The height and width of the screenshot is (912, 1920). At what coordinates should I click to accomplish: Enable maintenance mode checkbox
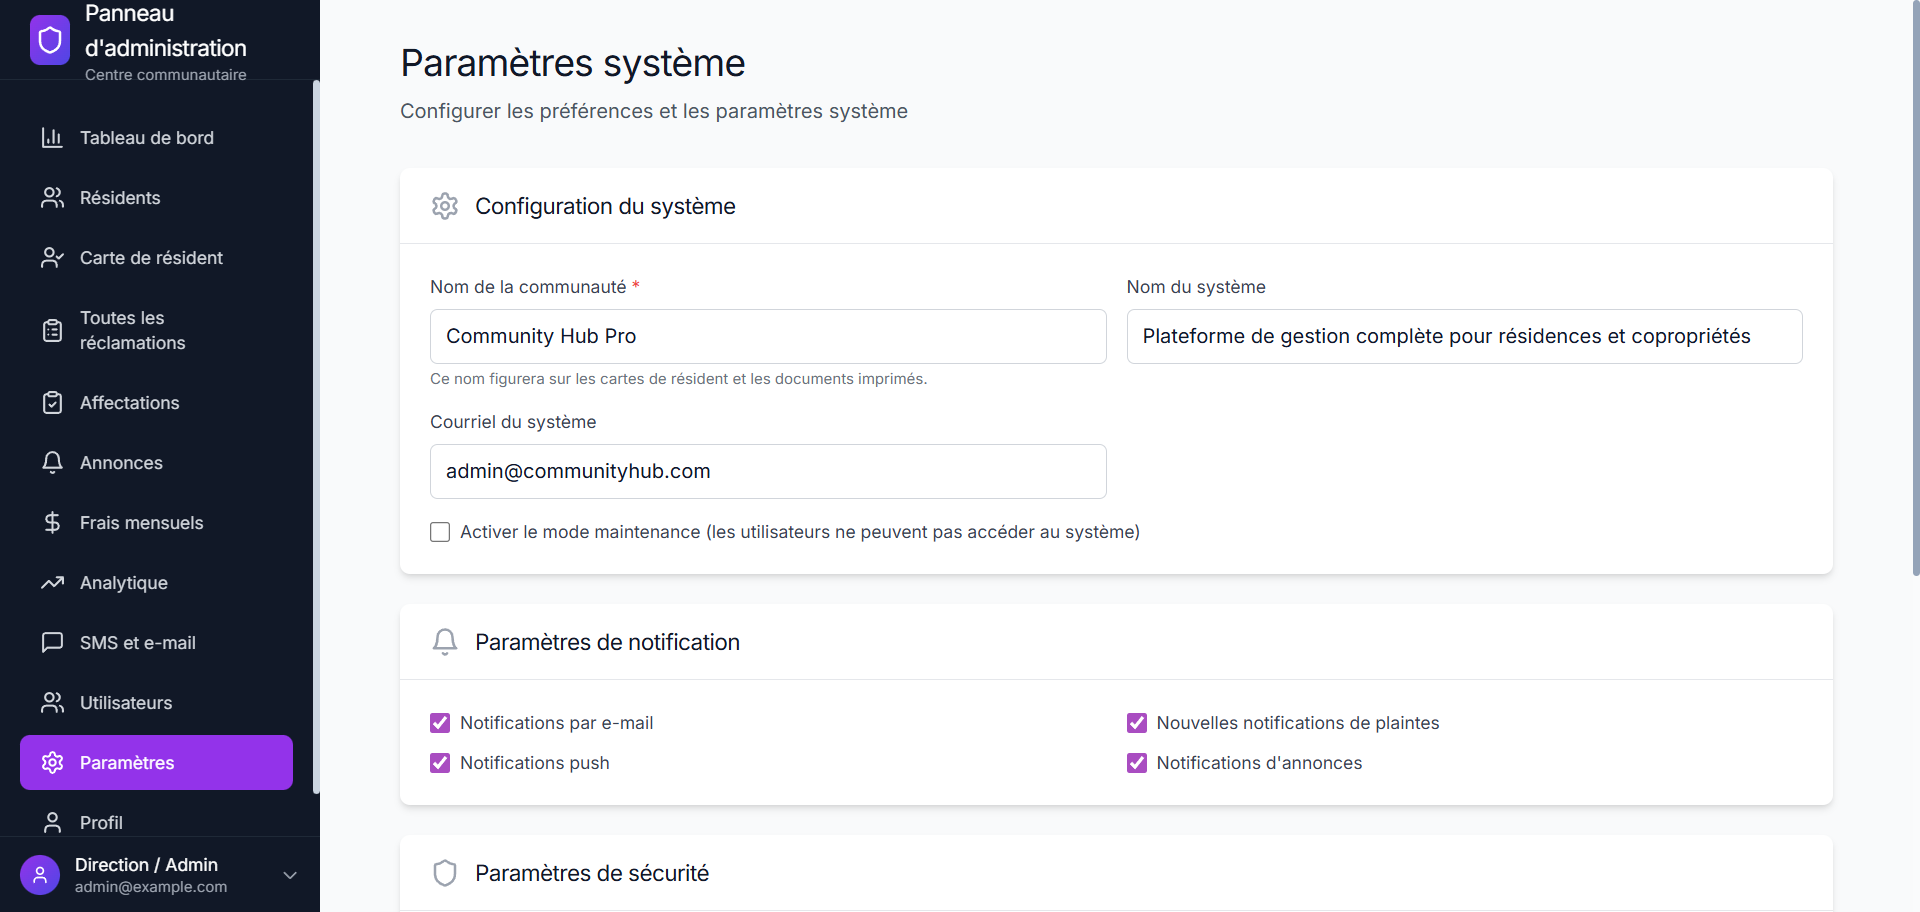[x=440, y=532]
